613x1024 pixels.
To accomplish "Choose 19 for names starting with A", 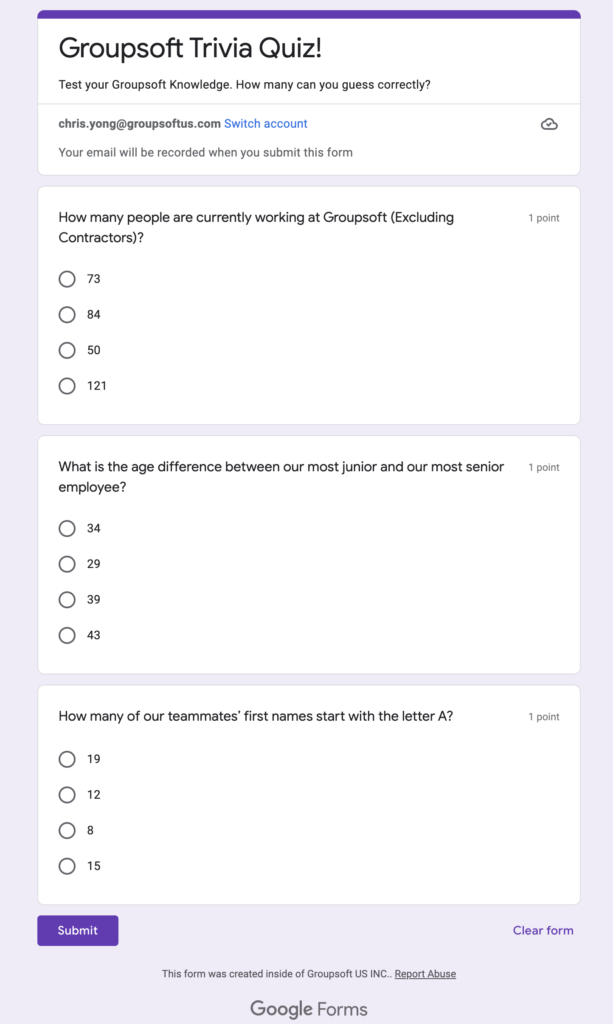I will coord(67,759).
